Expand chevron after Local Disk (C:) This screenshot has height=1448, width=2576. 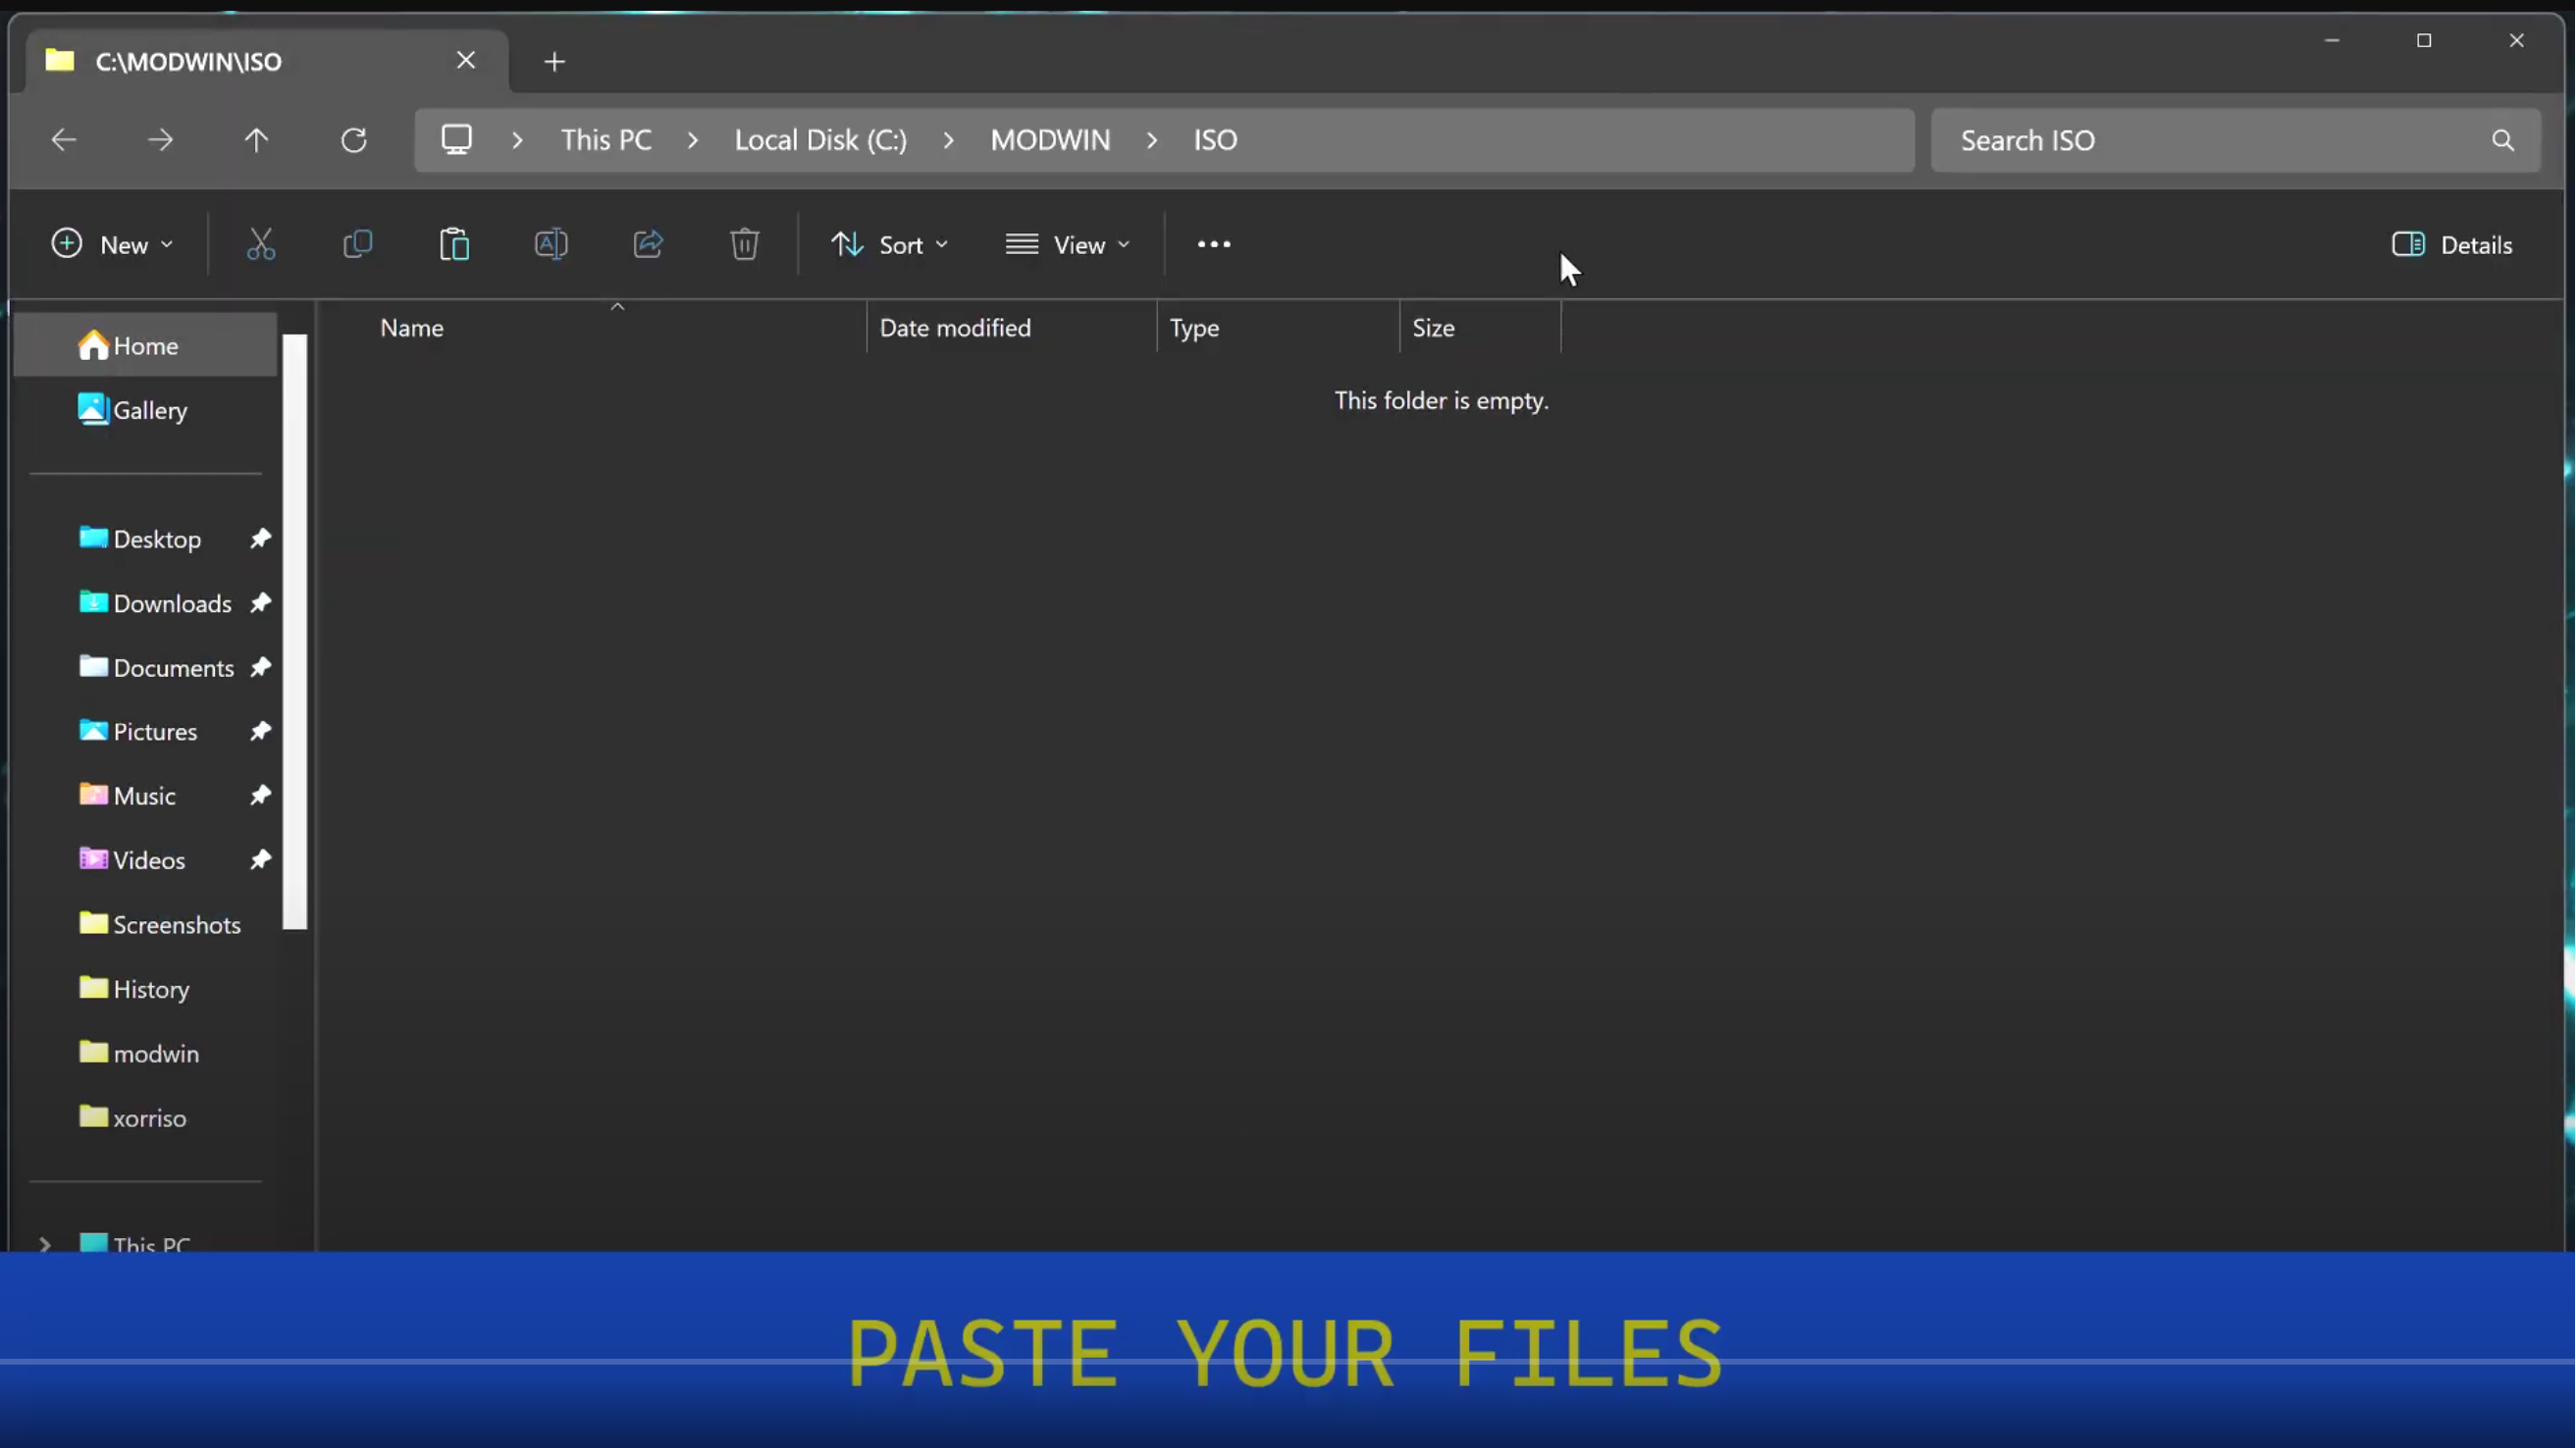click(948, 140)
